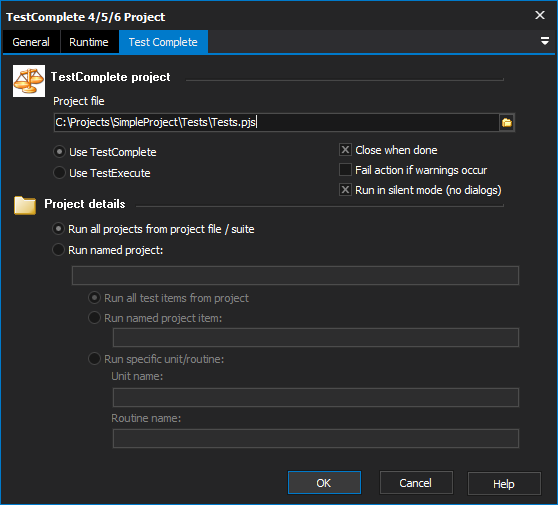This screenshot has width=558, height=505.
Task: Open the tab list dropdown arrow
Action: tap(544, 41)
